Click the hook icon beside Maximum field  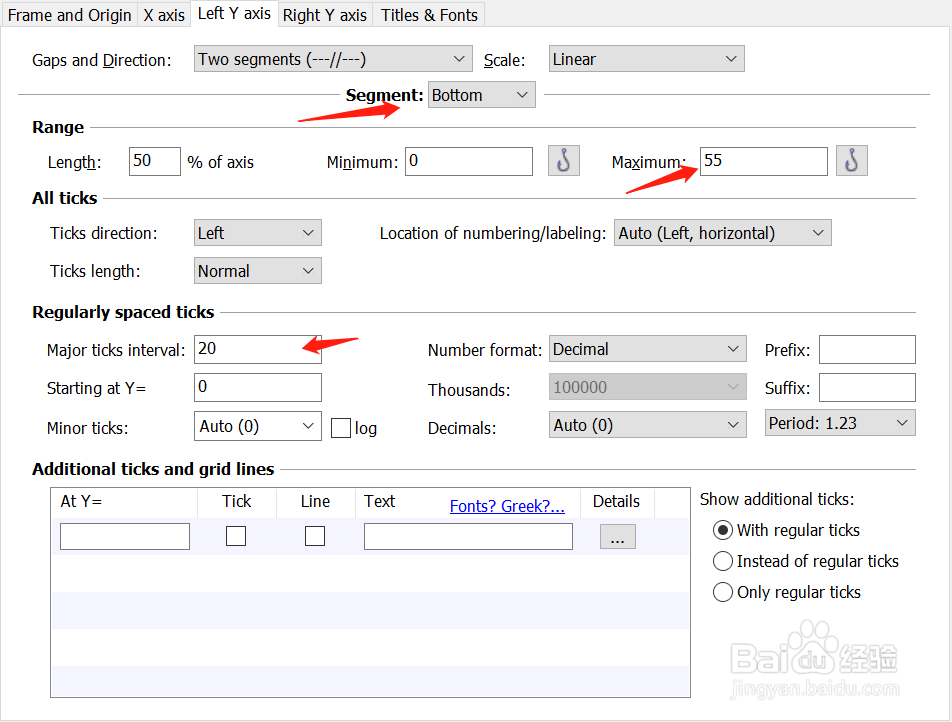(851, 161)
